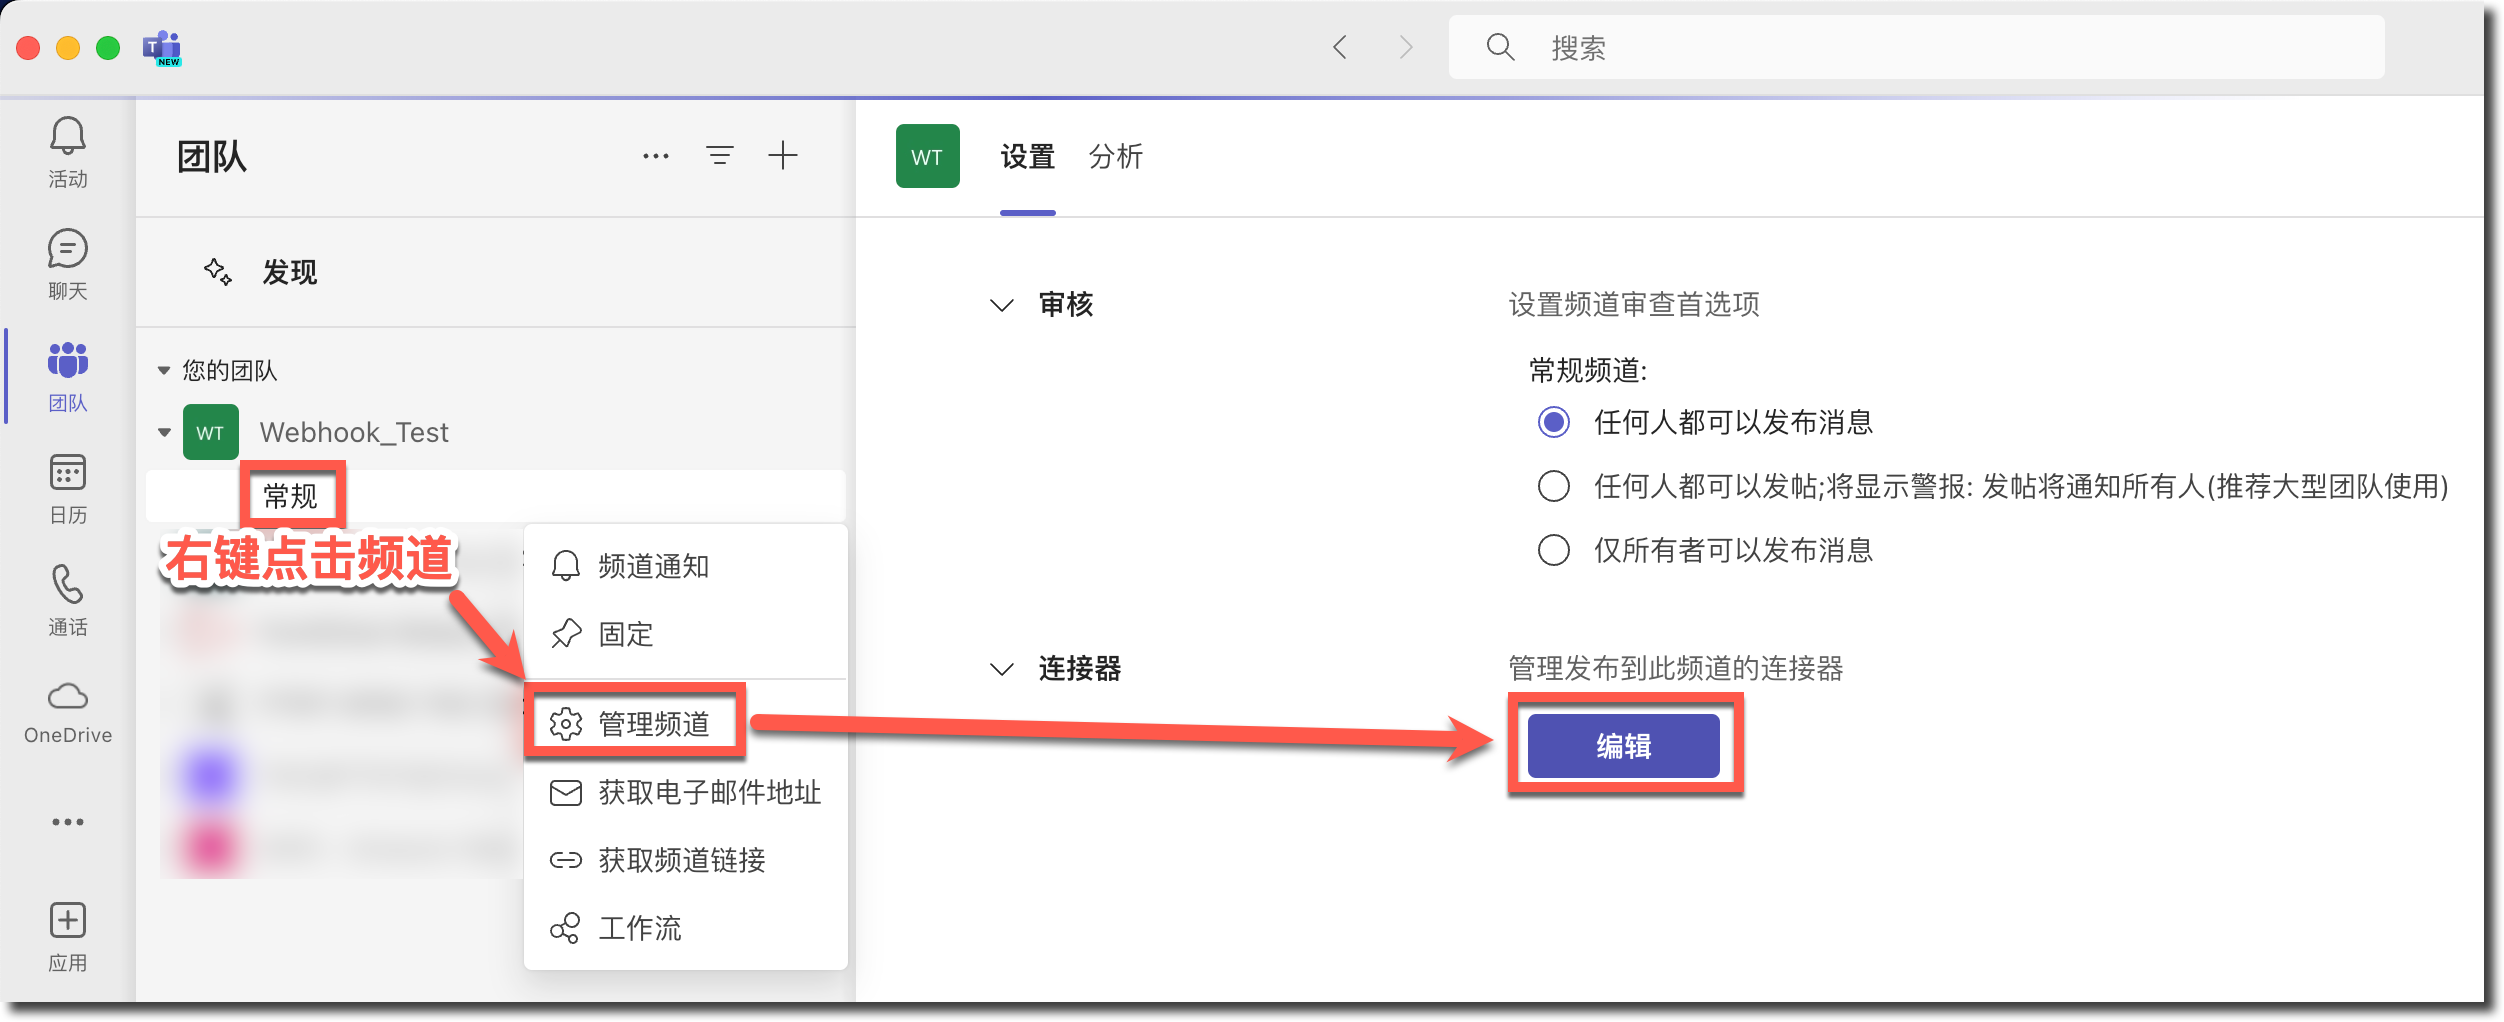
Task: Click the 发现 discover link
Action: (289, 272)
